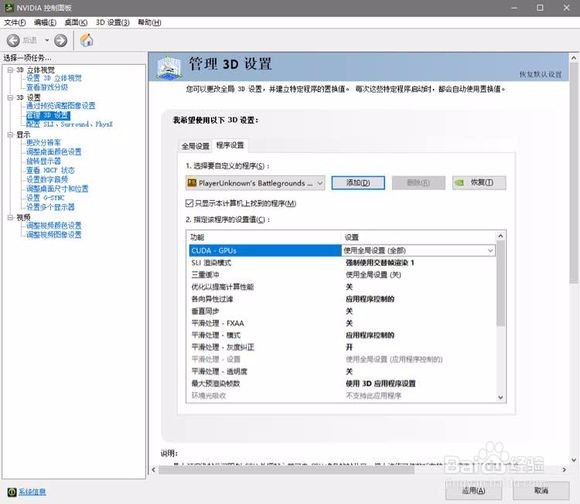This screenshot has height=504, width=580.
Task: Select 管理 3D 设置 in tree
Action: click(x=48, y=115)
